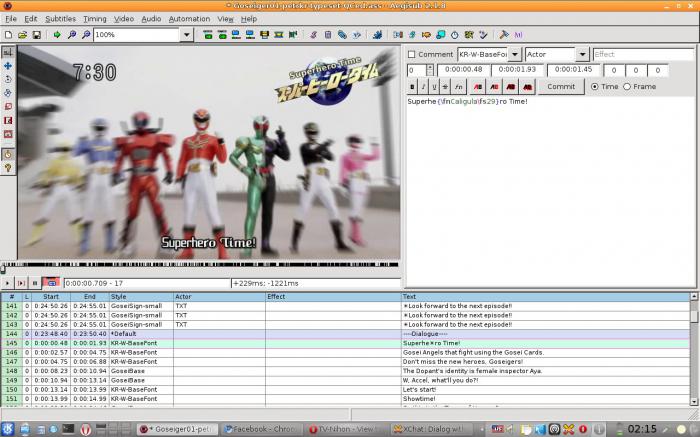Screen dimensions: 700x437
Task: Select the rectangle clip tool
Action: [x=8, y=121]
